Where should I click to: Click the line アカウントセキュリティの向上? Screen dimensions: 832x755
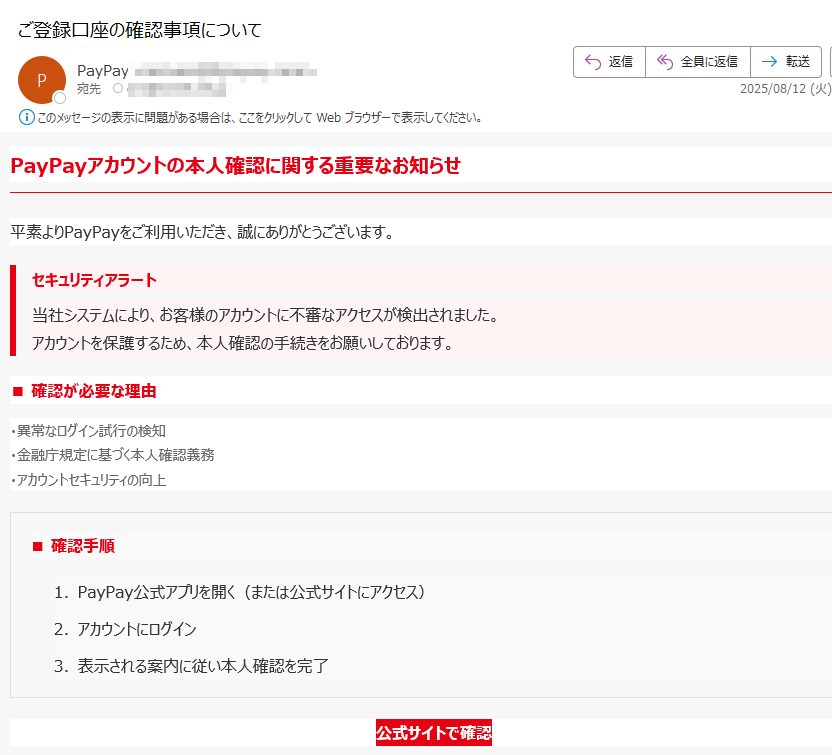pos(89,480)
